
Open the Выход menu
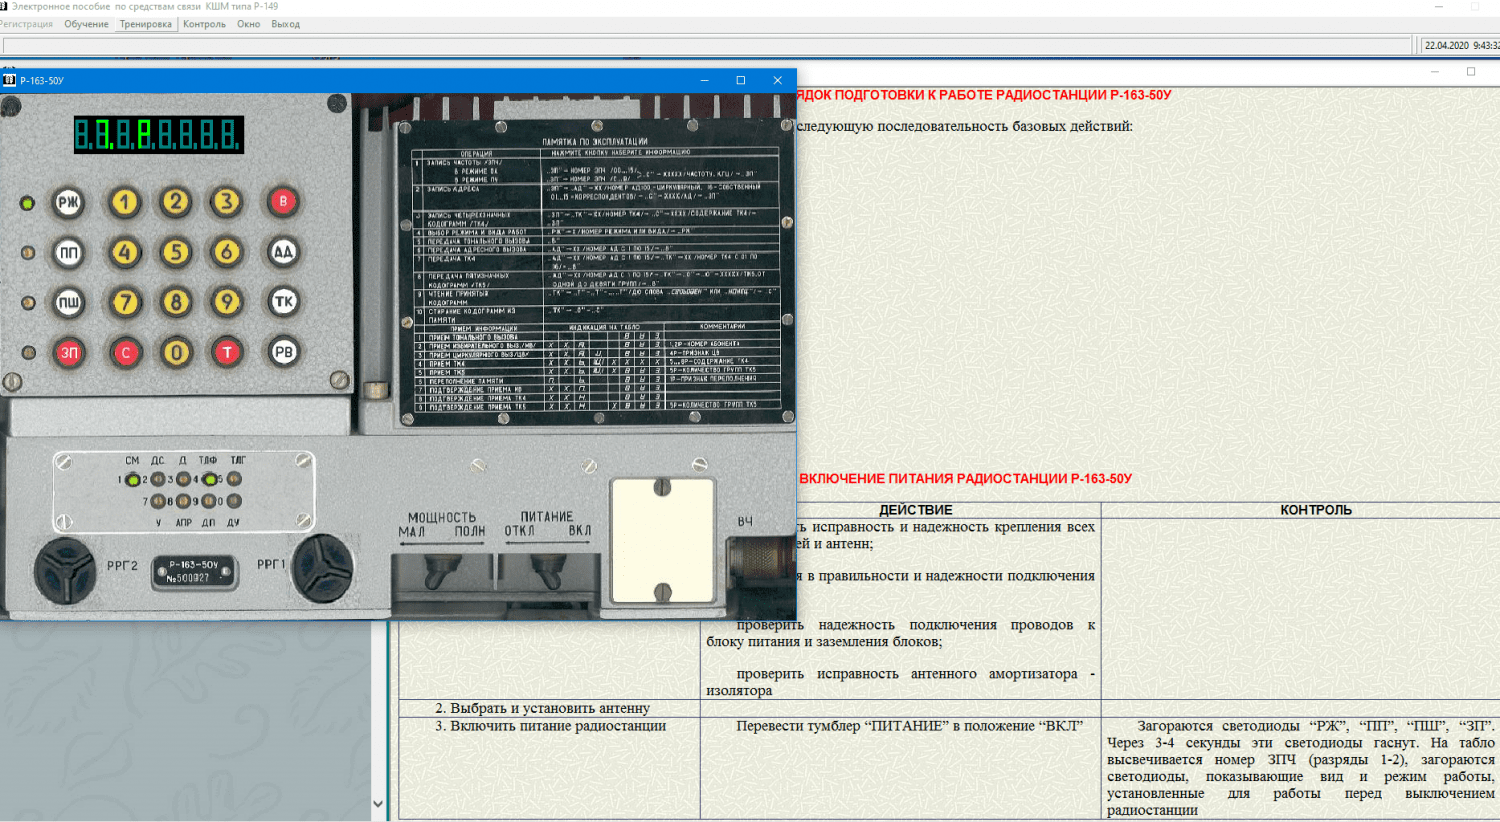point(285,24)
